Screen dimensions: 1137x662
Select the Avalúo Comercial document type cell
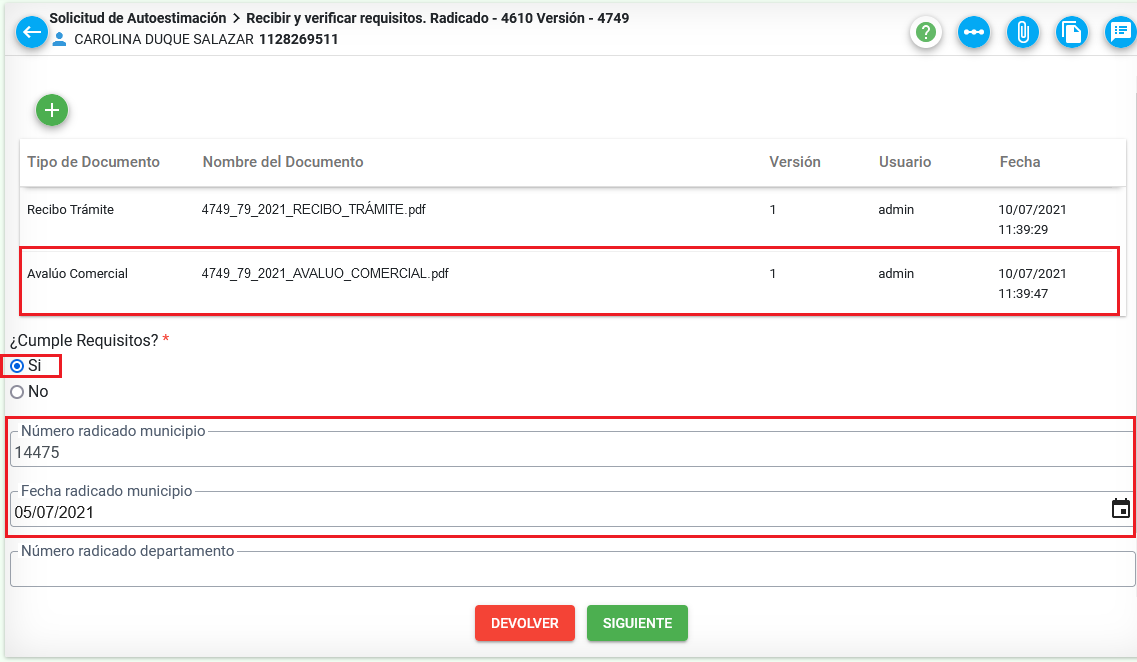tap(78, 273)
